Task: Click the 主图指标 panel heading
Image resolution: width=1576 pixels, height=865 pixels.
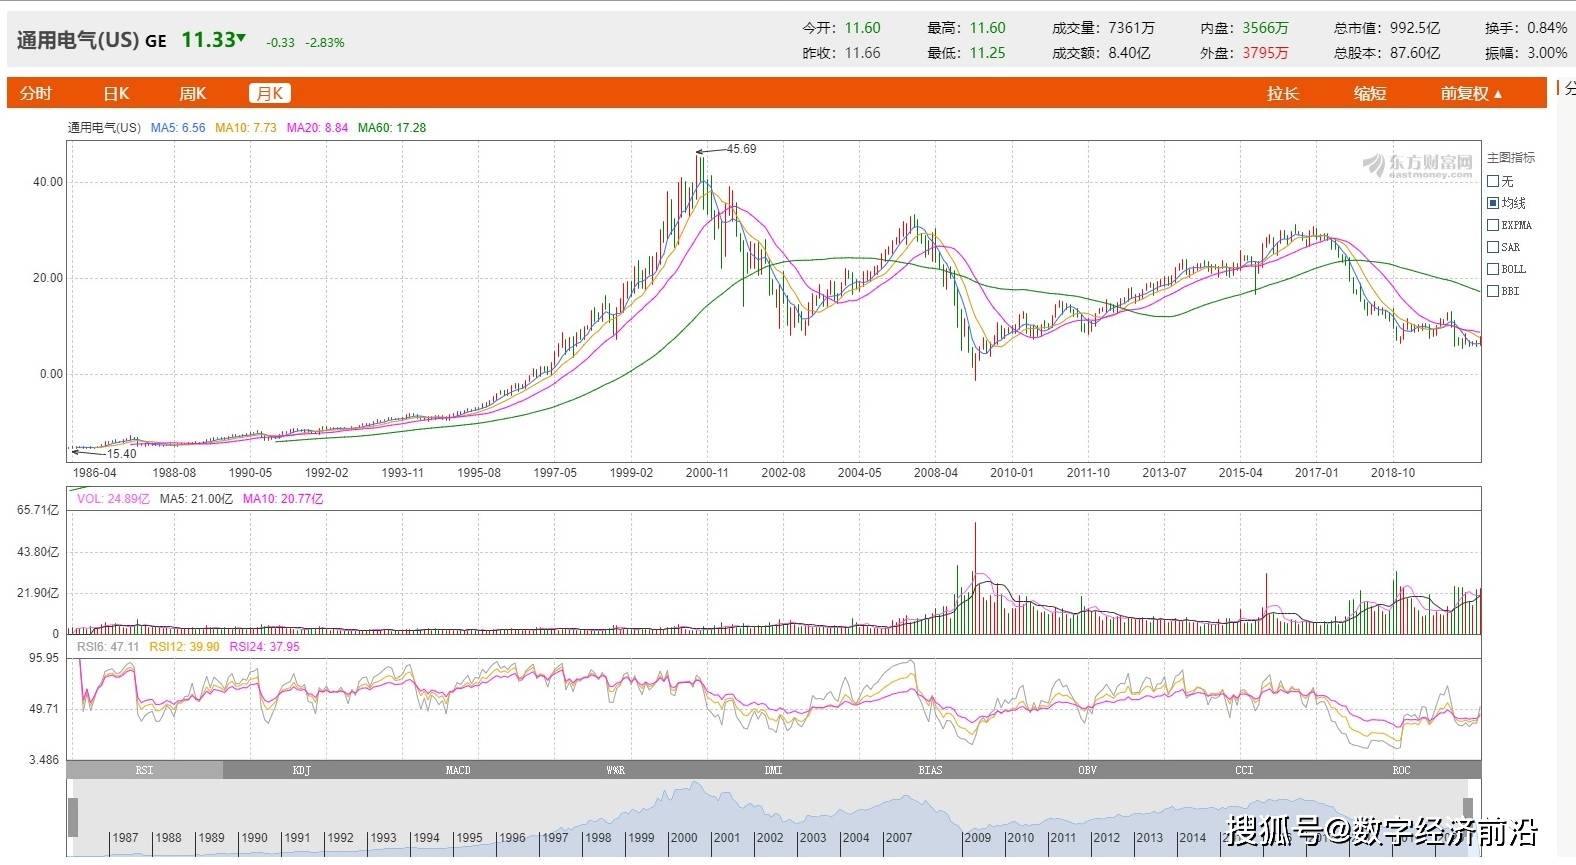Action: click(x=1511, y=158)
